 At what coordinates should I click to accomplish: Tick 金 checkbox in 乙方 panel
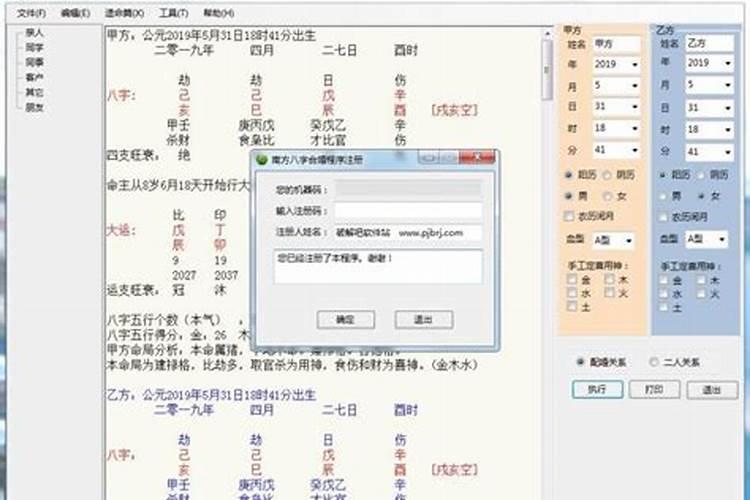click(x=664, y=280)
